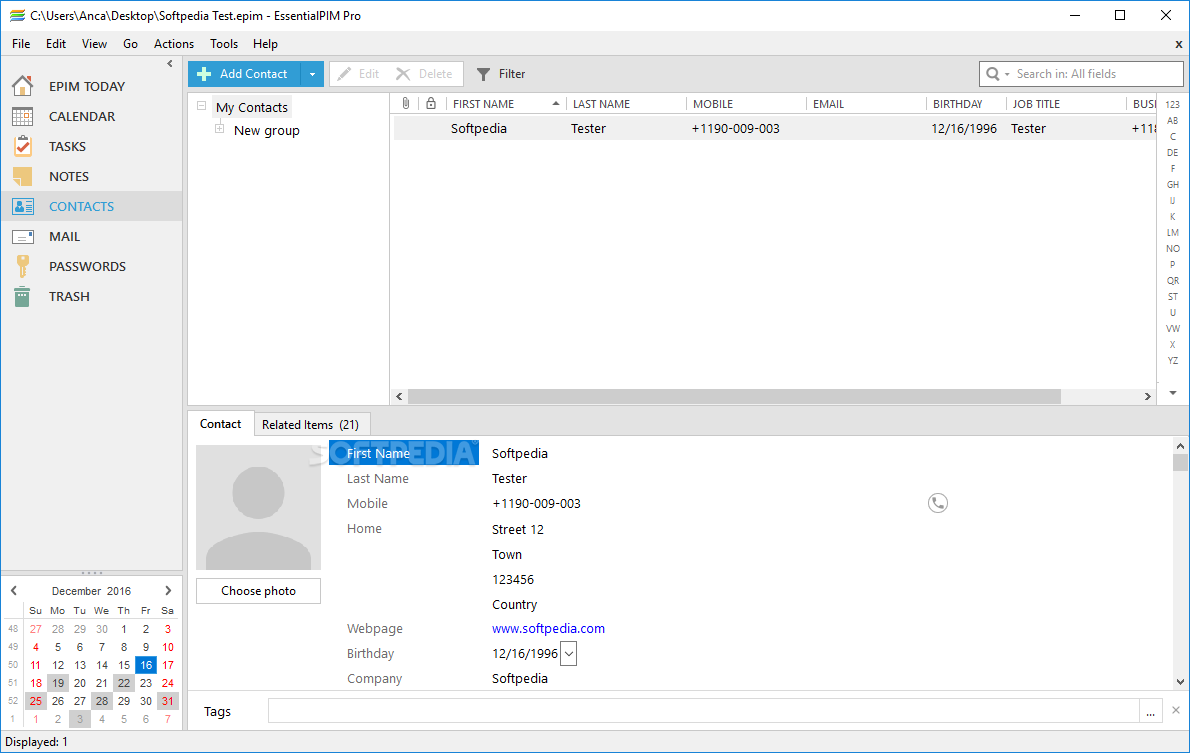Select the Softpedia Tester contact row
This screenshot has width=1190, height=753.
pos(774,128)
